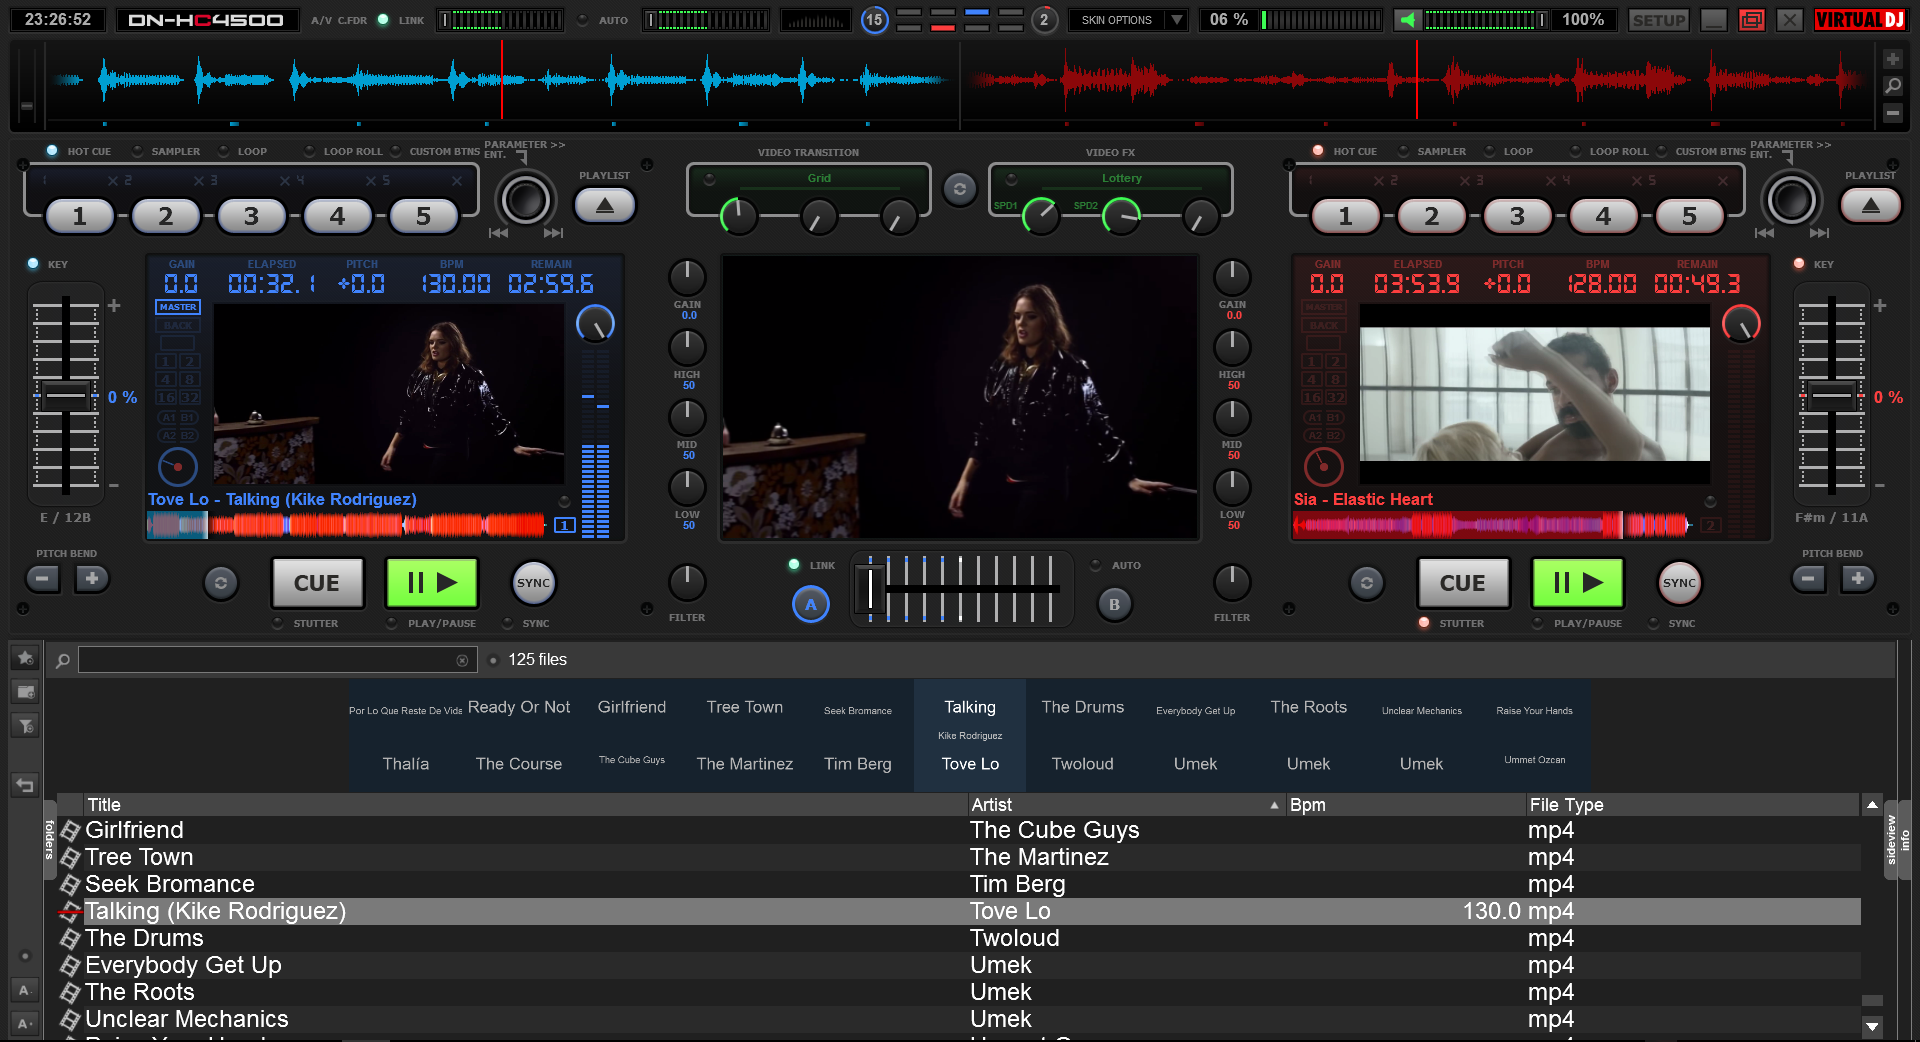Click the waveform zoom magnifier icon
1920x1042 pixels.
1892,87
